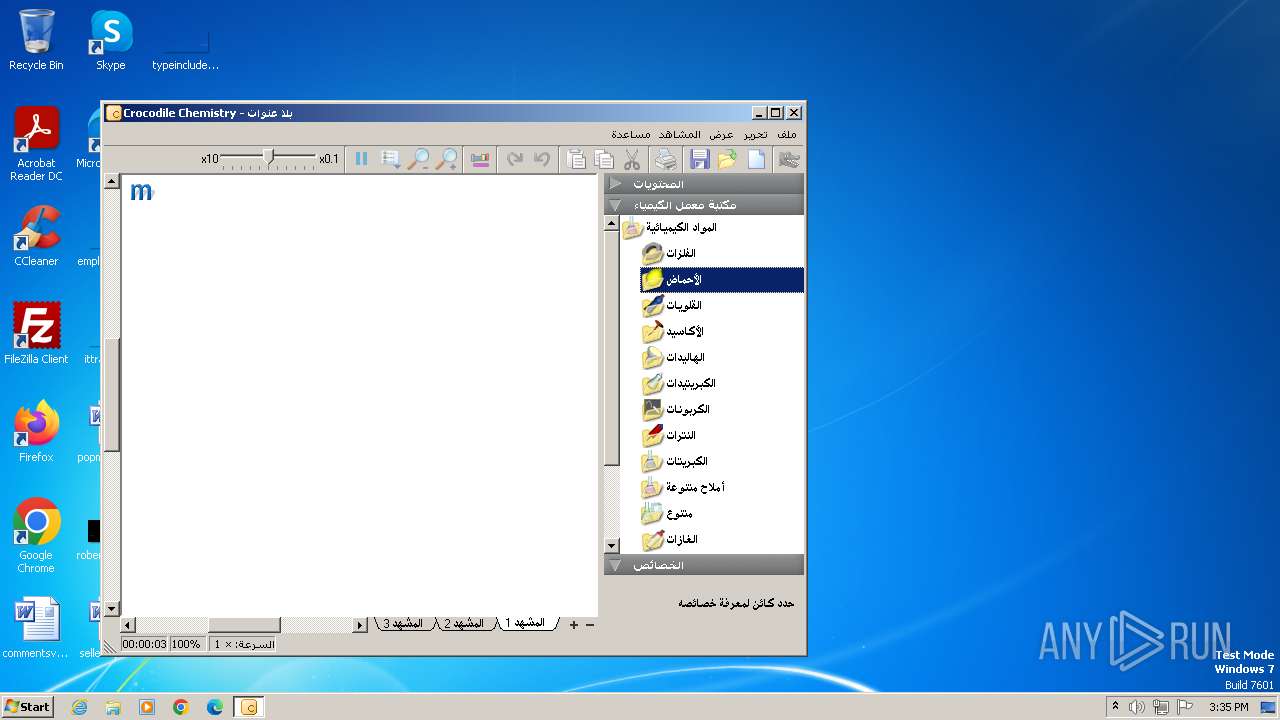Open the المشاهد (Scenes) menu

click(679, 134)
